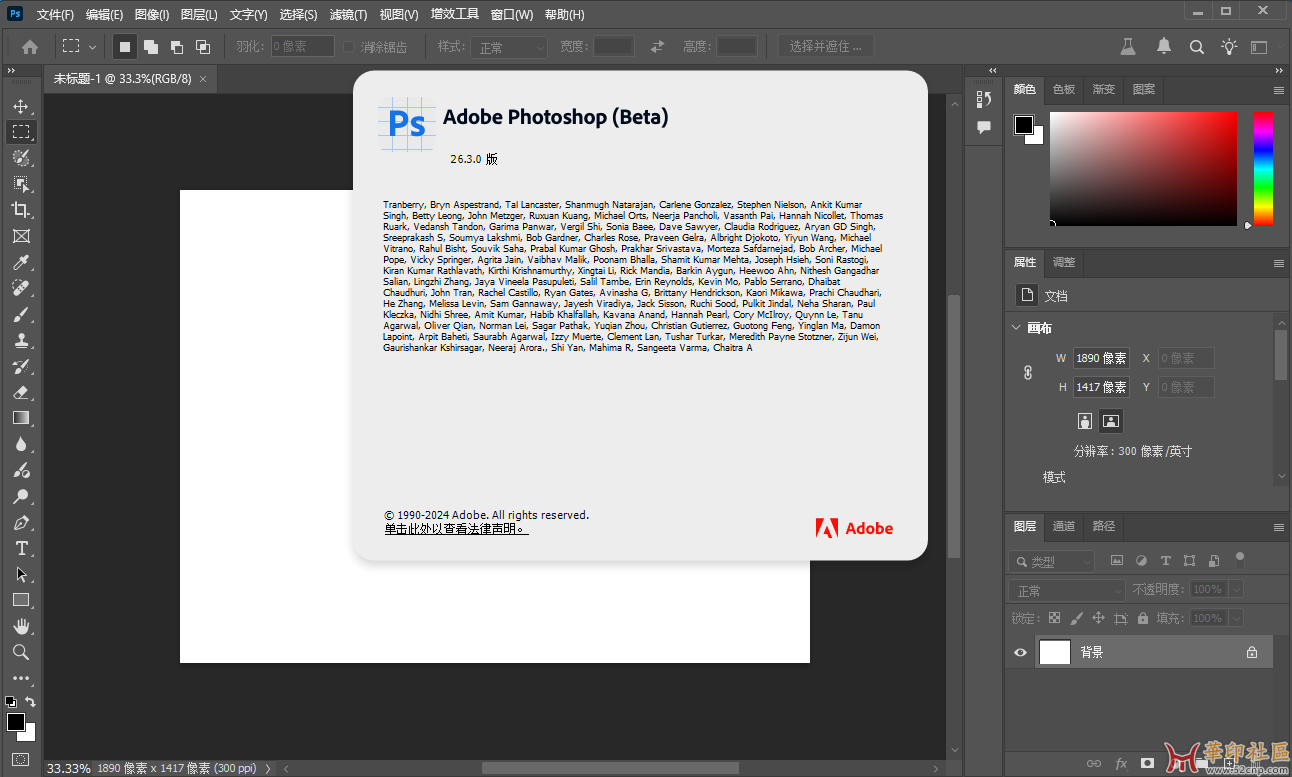Screen dimensions: 1292x777
Task: Open the 图层(L) menu
Action: pyautogui.click(x=199, y=15)
